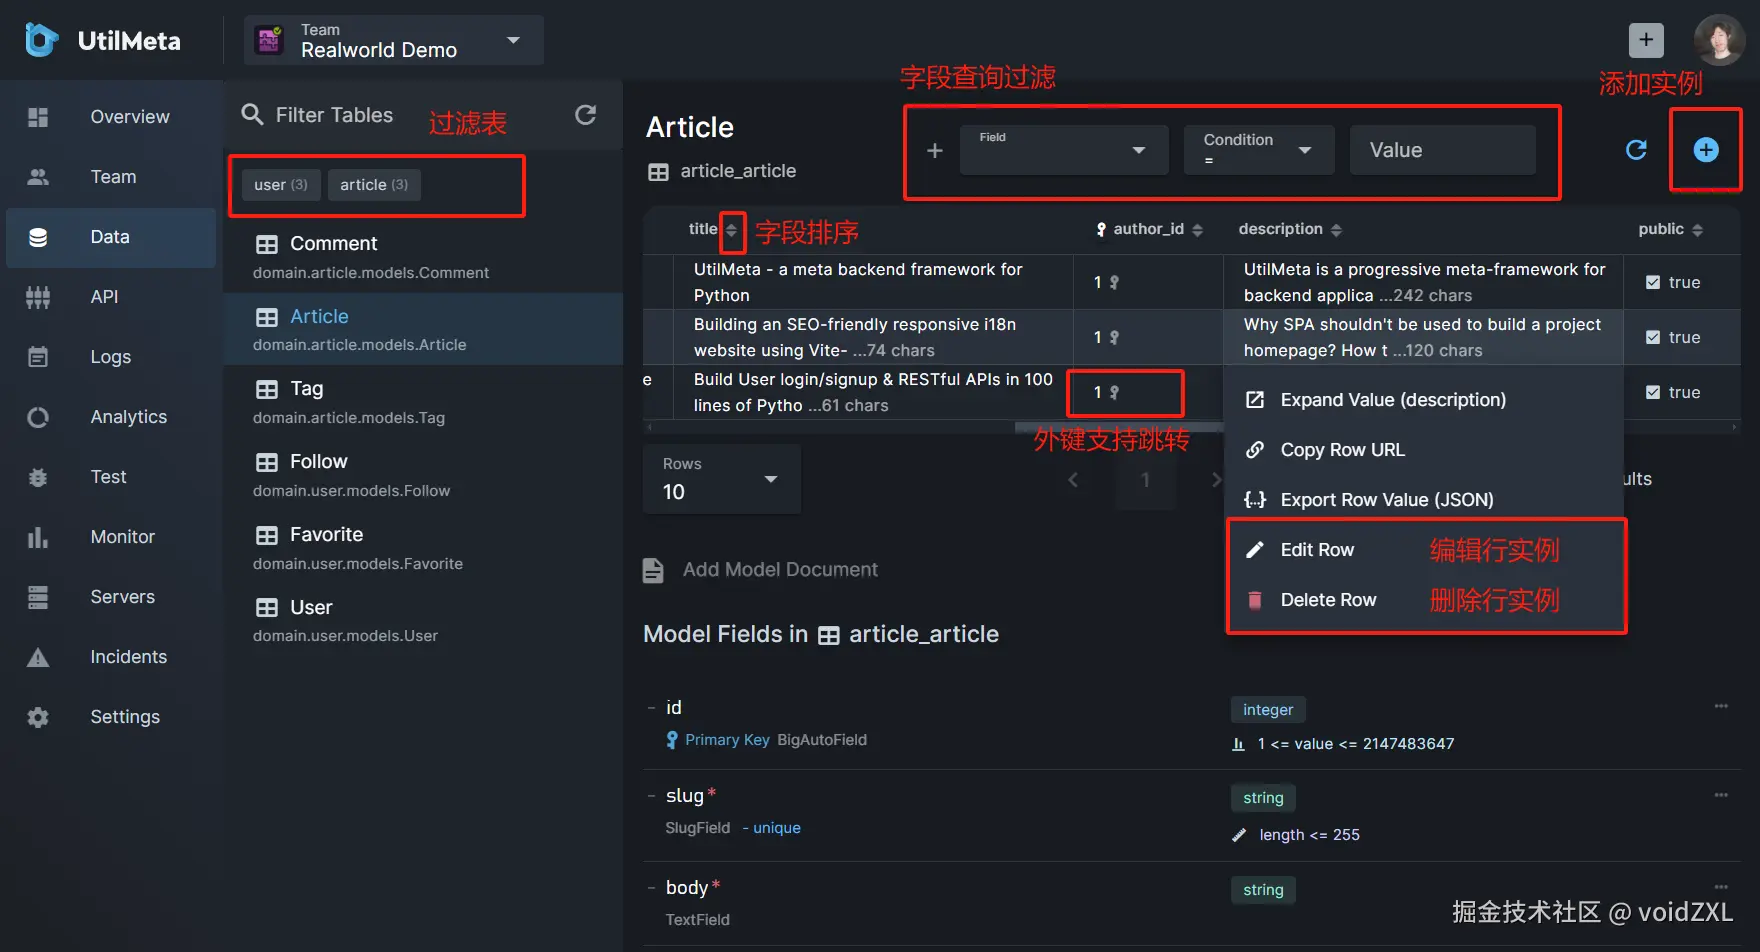Toggle public checkbox for SEO-friendly article row

point(1653,338)
